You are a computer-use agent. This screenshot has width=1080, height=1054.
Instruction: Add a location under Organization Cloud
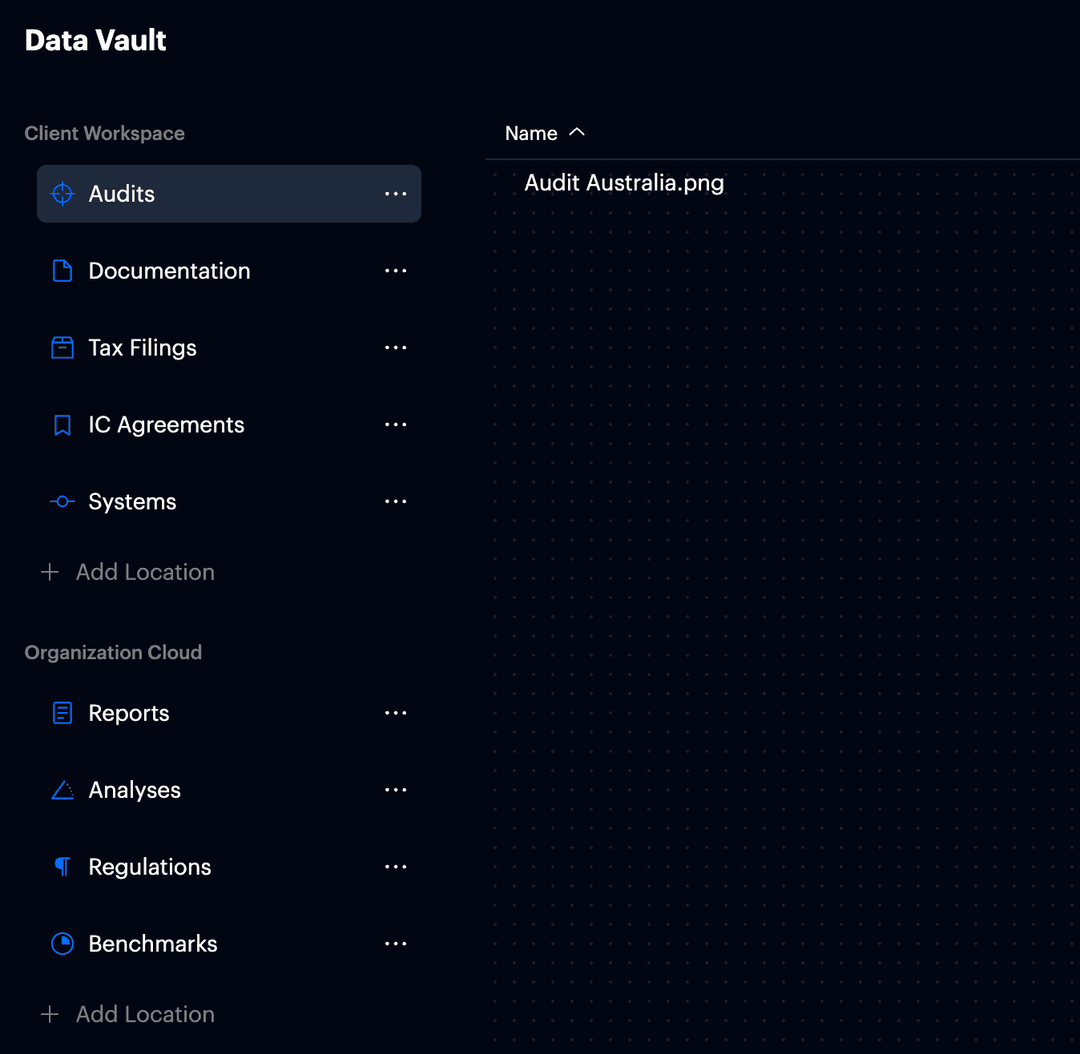[x=127, y=1014]
